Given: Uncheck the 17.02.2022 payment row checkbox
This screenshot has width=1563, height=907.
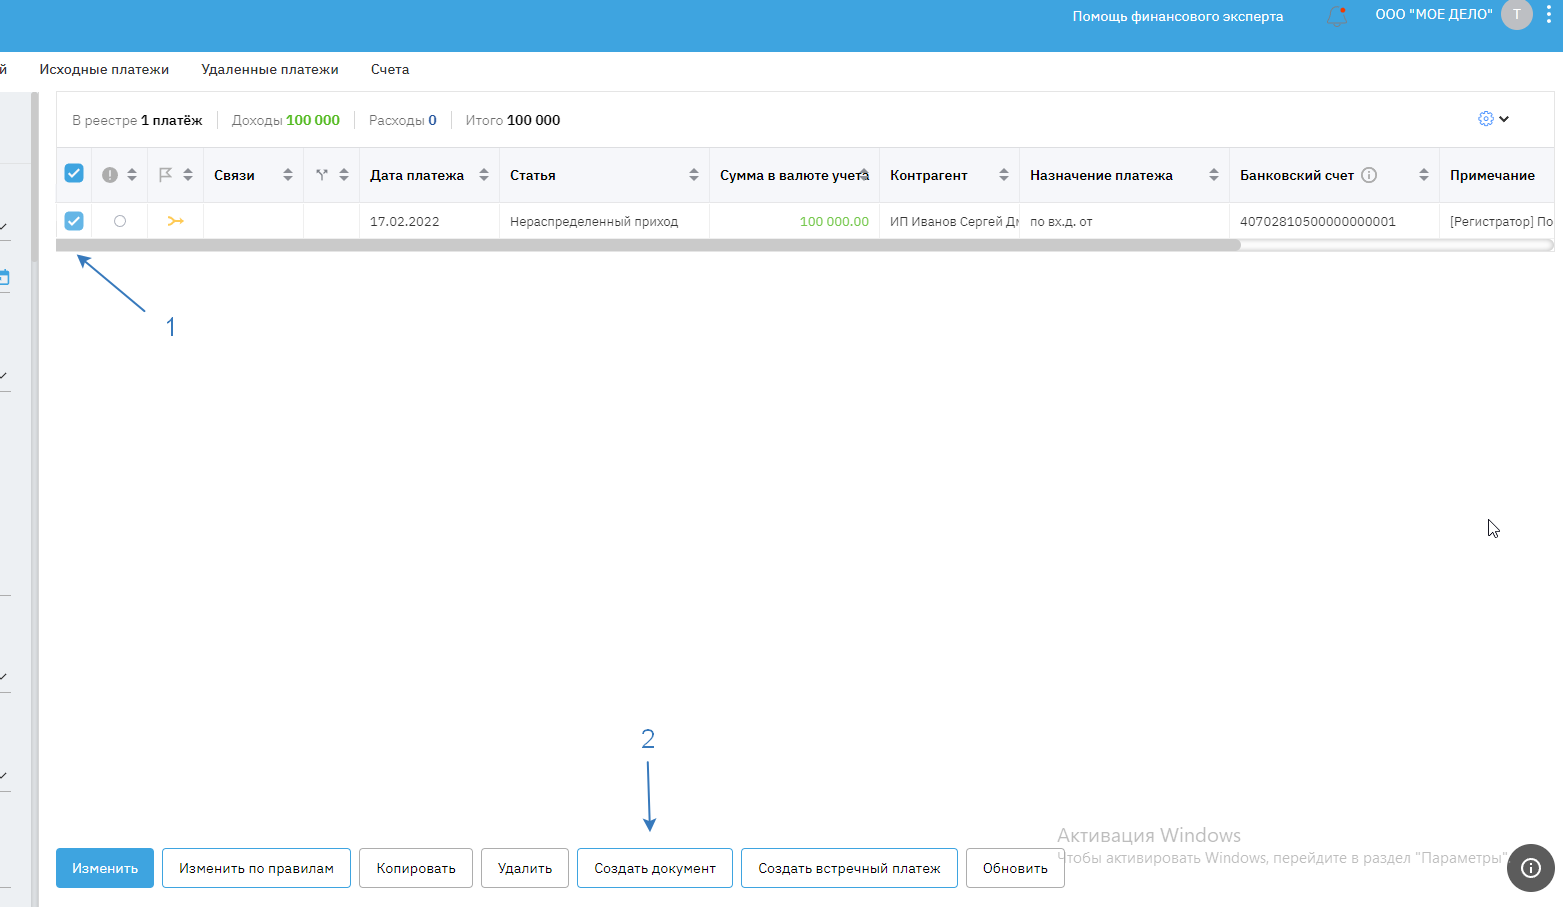Looking at the screenshot, I should [x=74, y=221].
